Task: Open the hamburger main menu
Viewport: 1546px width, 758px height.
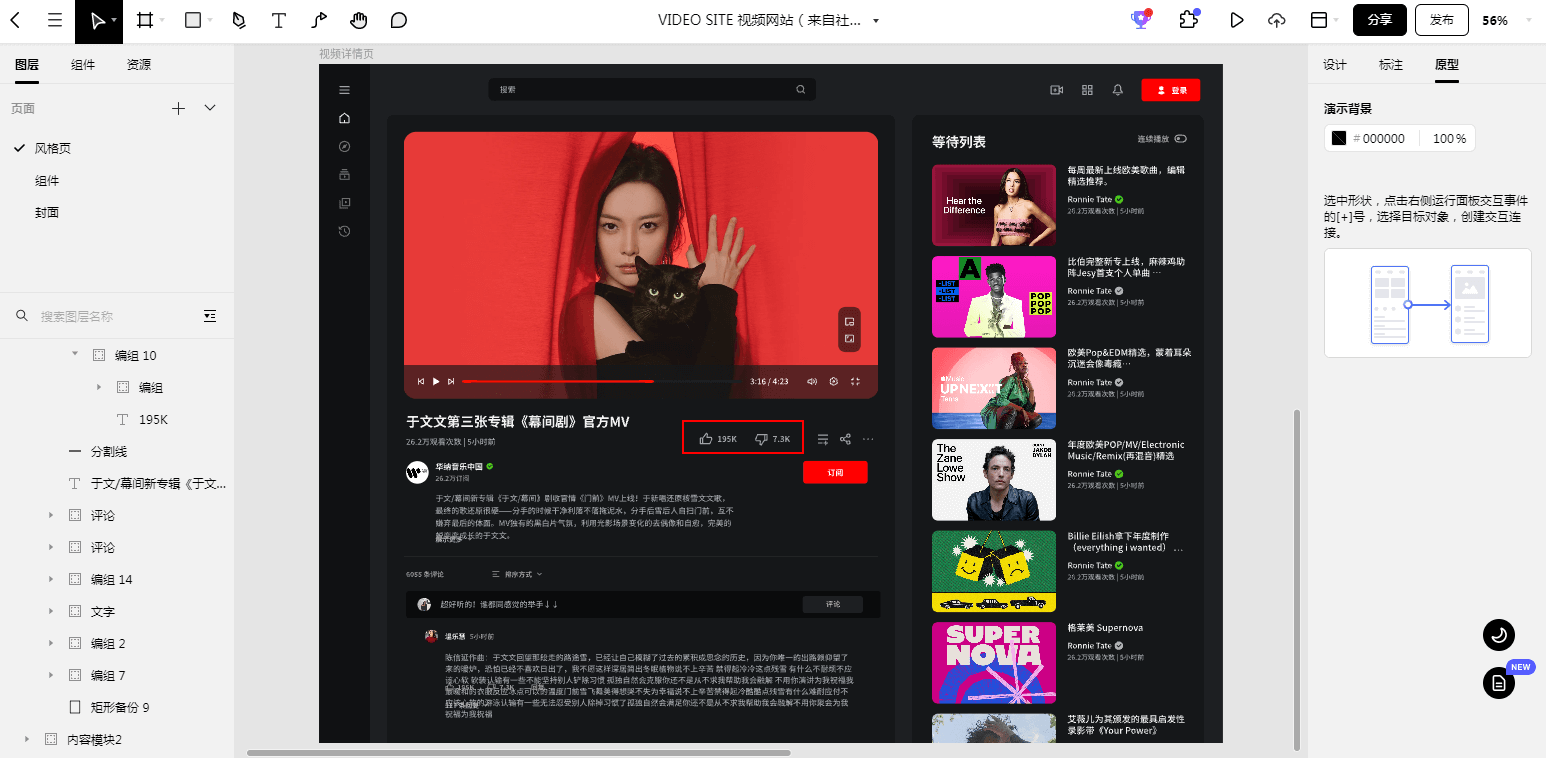Action: pyautogui.click(x=55, y=20)
